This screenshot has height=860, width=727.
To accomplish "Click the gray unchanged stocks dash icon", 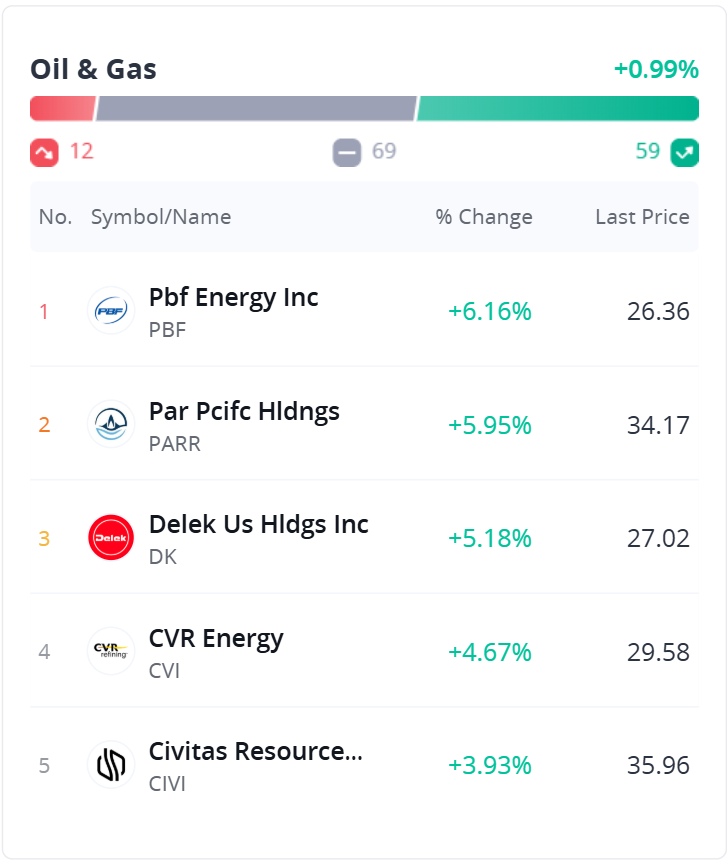I will [x=347, y=152].
